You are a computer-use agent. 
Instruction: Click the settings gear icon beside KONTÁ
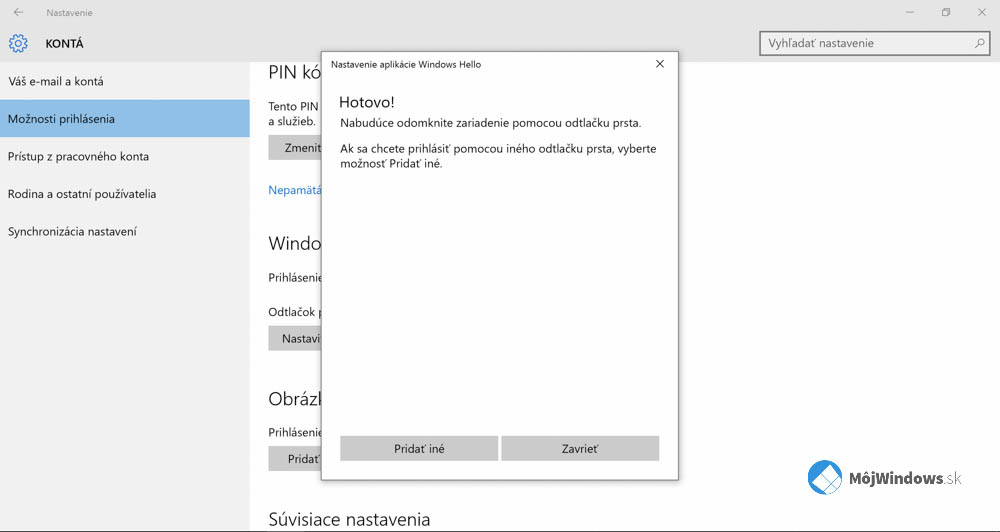(x=18, y=43)
